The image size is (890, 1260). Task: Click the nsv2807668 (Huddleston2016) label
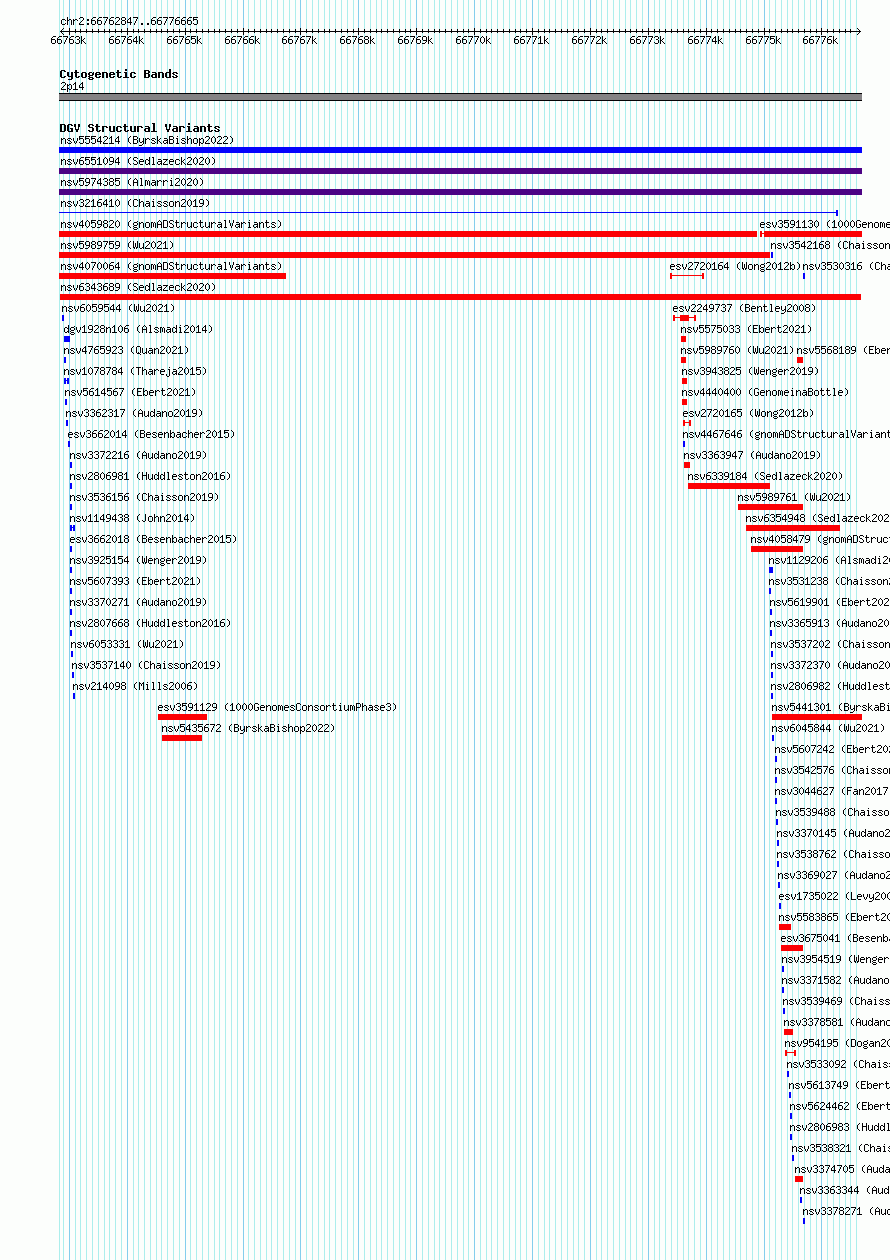(150, 623)
